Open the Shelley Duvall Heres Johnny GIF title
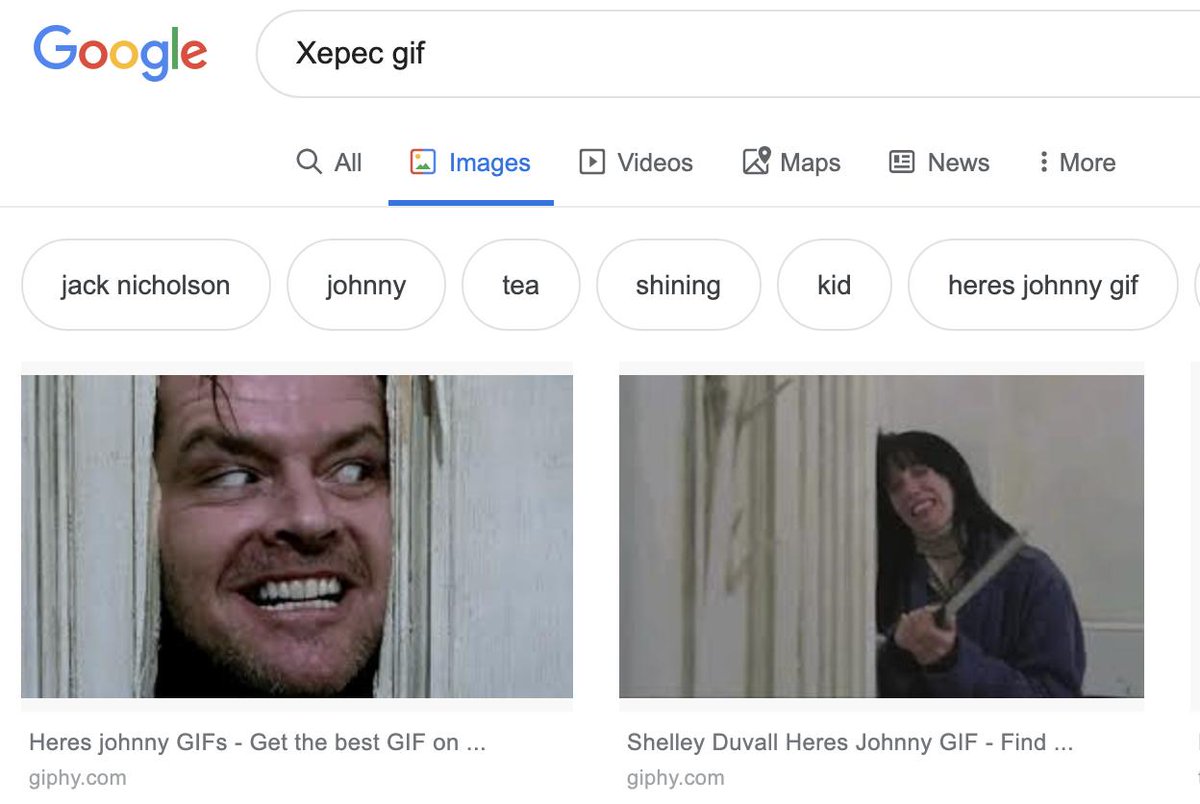Viewport: 1200px width, 804px height. coord(850,742)
